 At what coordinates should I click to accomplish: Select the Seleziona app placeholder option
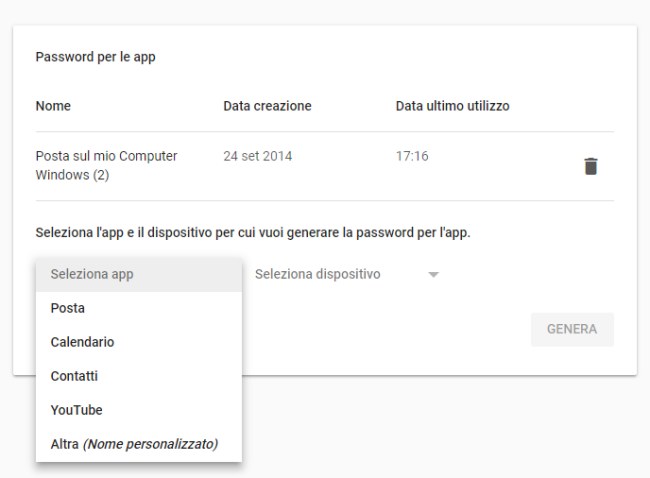point(139,274)
